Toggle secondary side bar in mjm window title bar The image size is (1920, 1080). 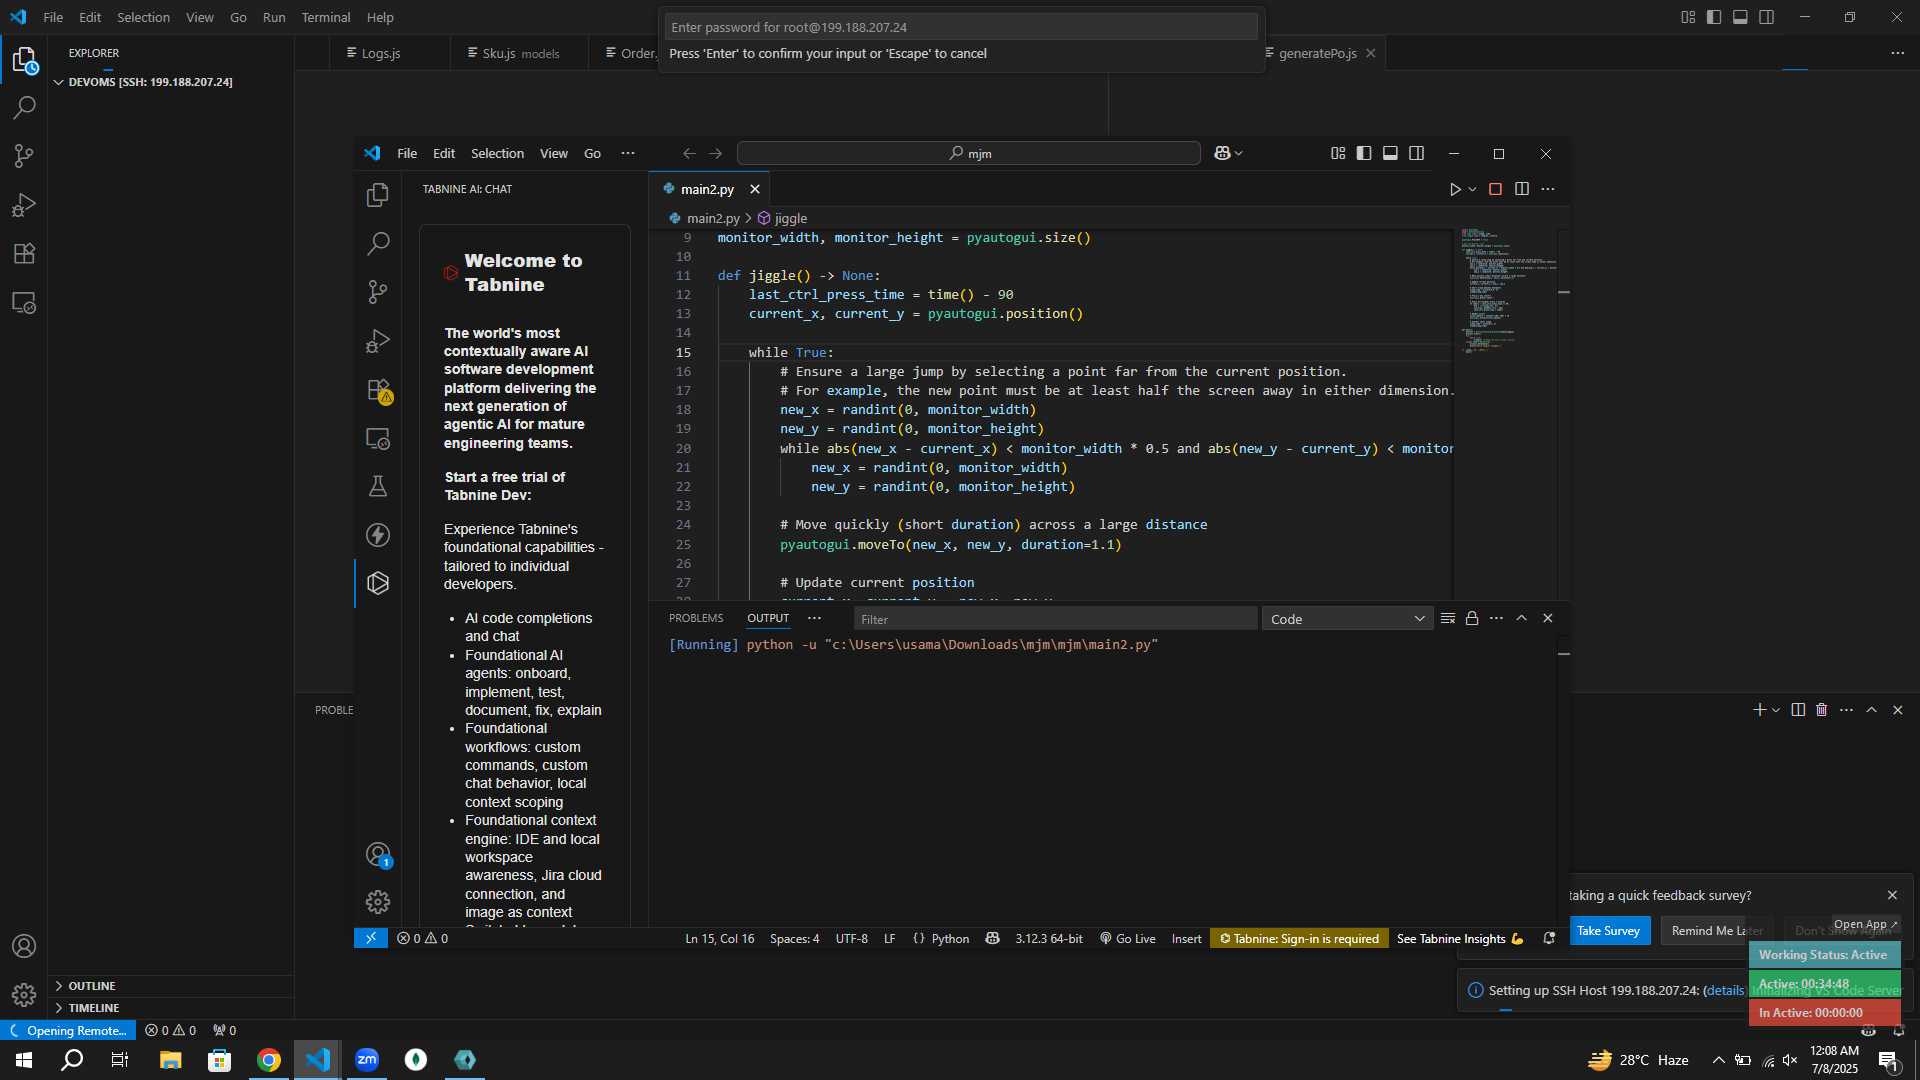tap(1417, 153)
